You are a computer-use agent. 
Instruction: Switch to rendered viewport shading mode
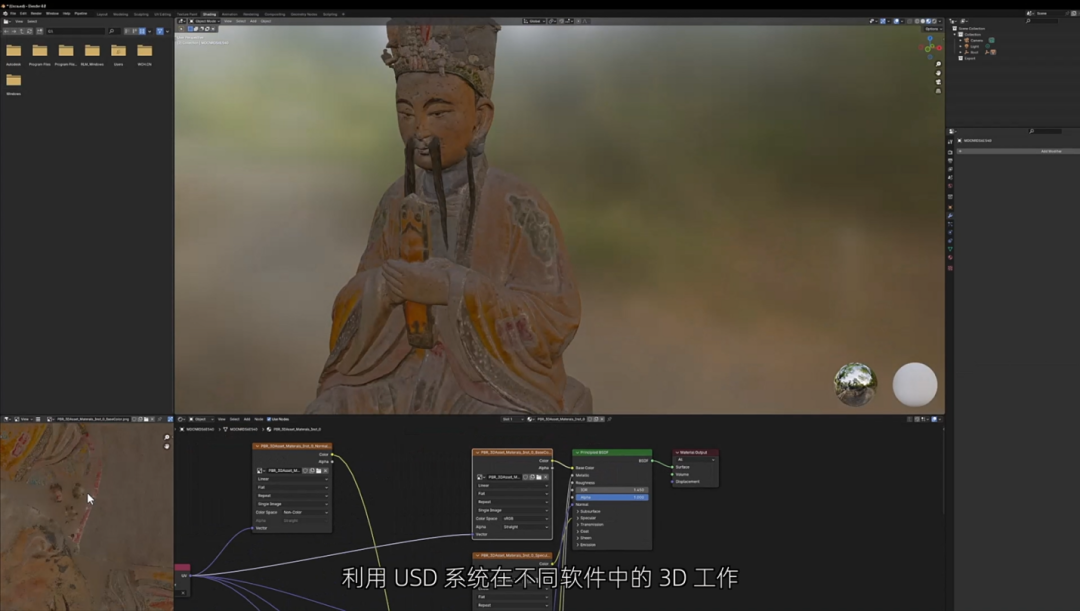click(933, 21)
